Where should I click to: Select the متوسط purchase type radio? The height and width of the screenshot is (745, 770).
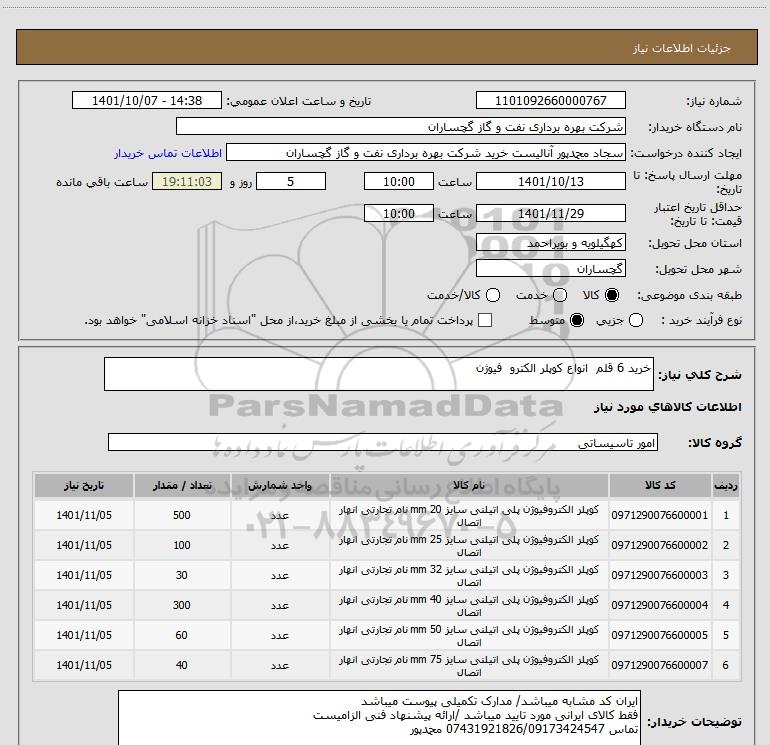(x=577, y=321)
